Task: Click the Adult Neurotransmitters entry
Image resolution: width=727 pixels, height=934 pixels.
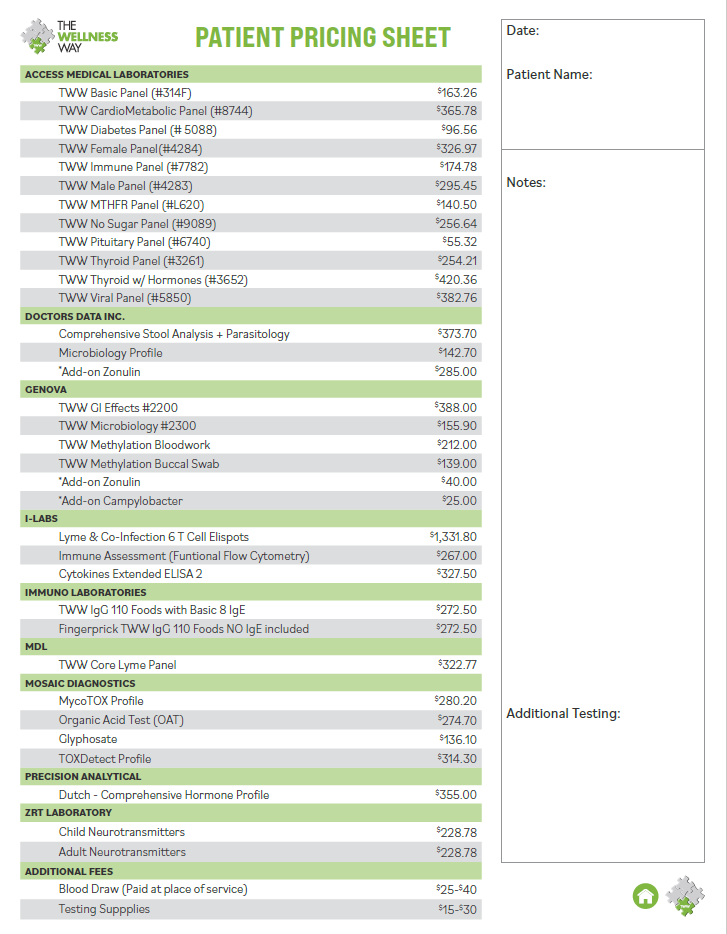Action: tap(122, 852)
